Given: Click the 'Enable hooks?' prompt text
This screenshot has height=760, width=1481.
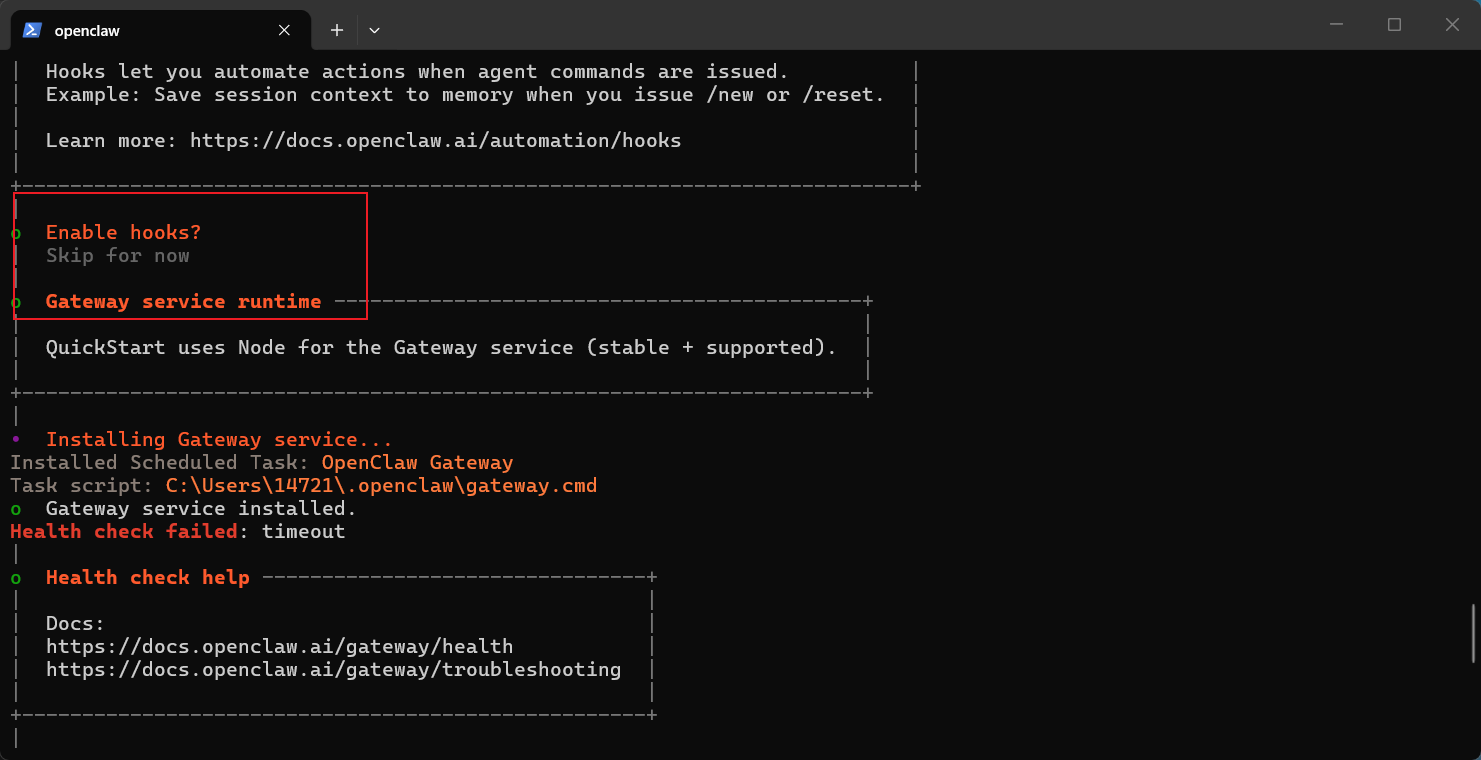Looking at the screenshot, I should click(x=123, y=232).
